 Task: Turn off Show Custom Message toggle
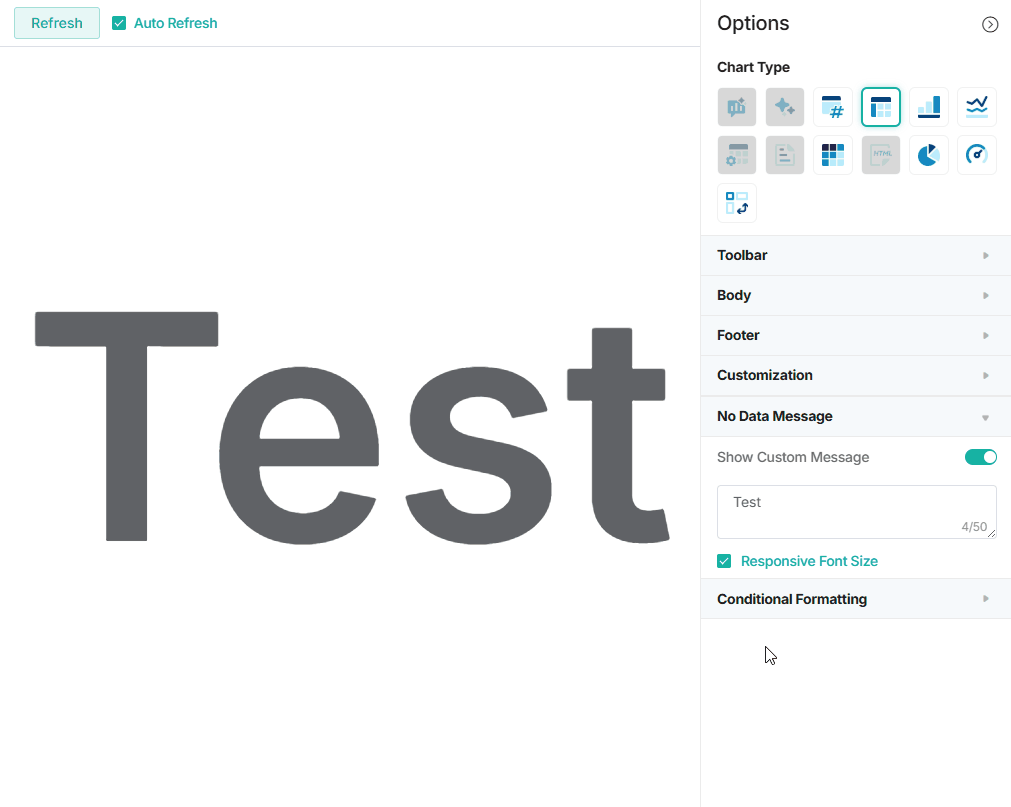(x=980, y=457)
